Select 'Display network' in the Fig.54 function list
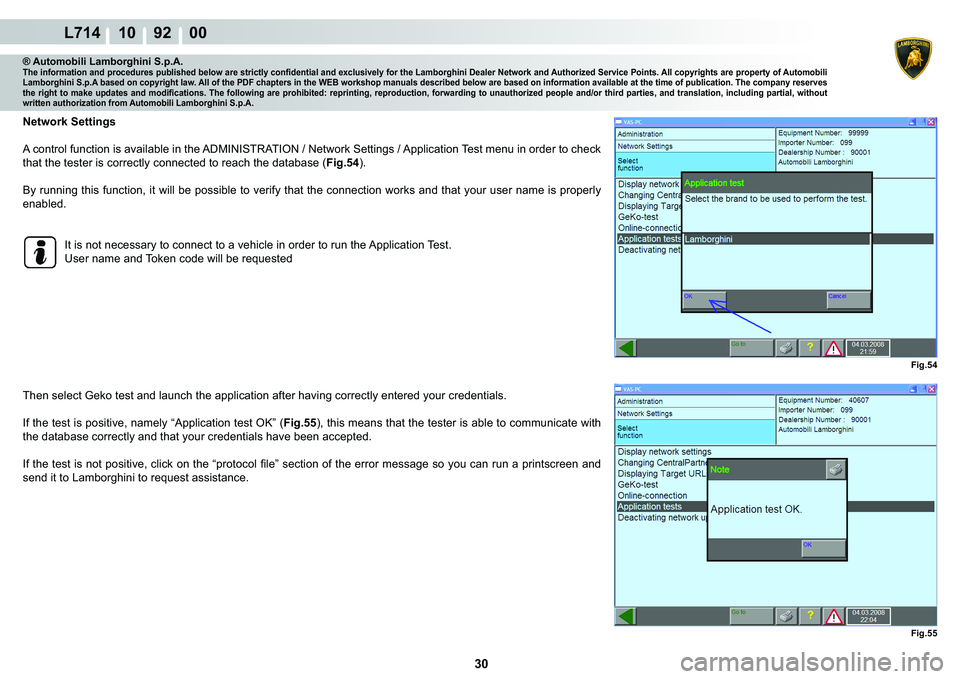The width and height of the screenshot is (960, 679). [648, 184]
